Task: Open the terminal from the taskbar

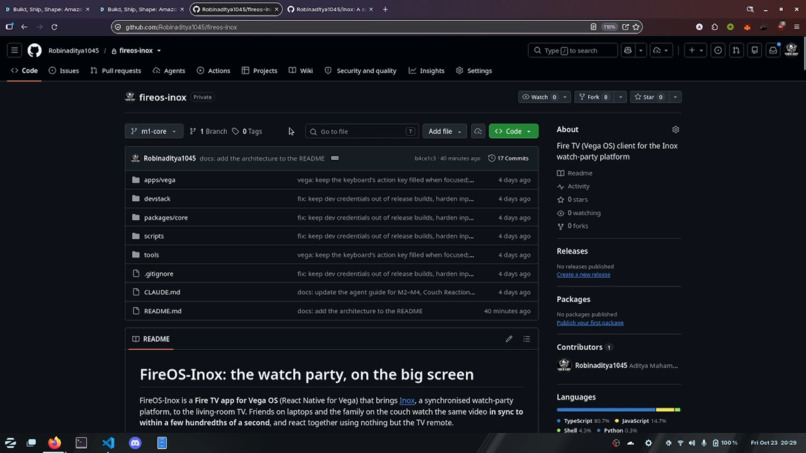Action: point(81,443)
